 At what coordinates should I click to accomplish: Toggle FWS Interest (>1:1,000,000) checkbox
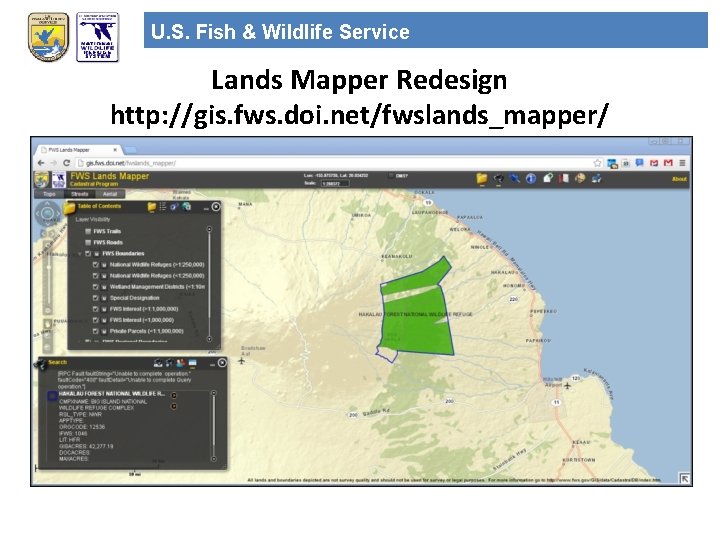point(96,309)
